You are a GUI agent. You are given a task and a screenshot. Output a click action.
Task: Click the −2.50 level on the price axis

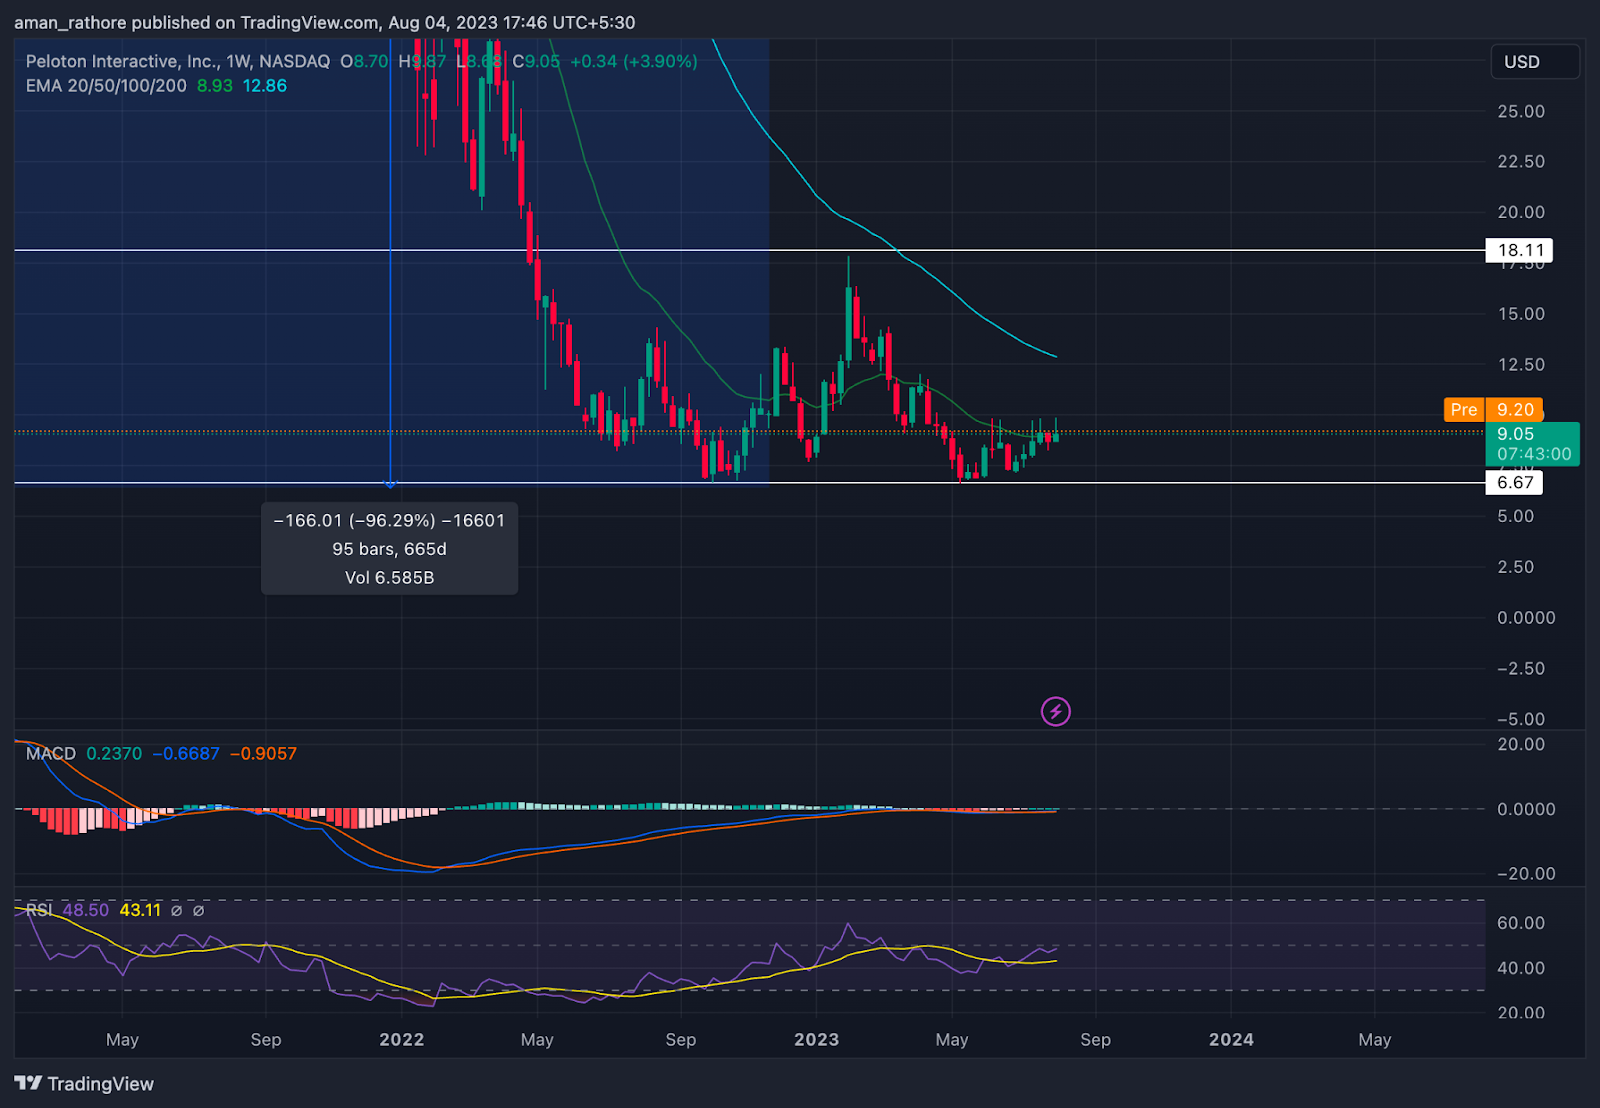(1521, 668)
